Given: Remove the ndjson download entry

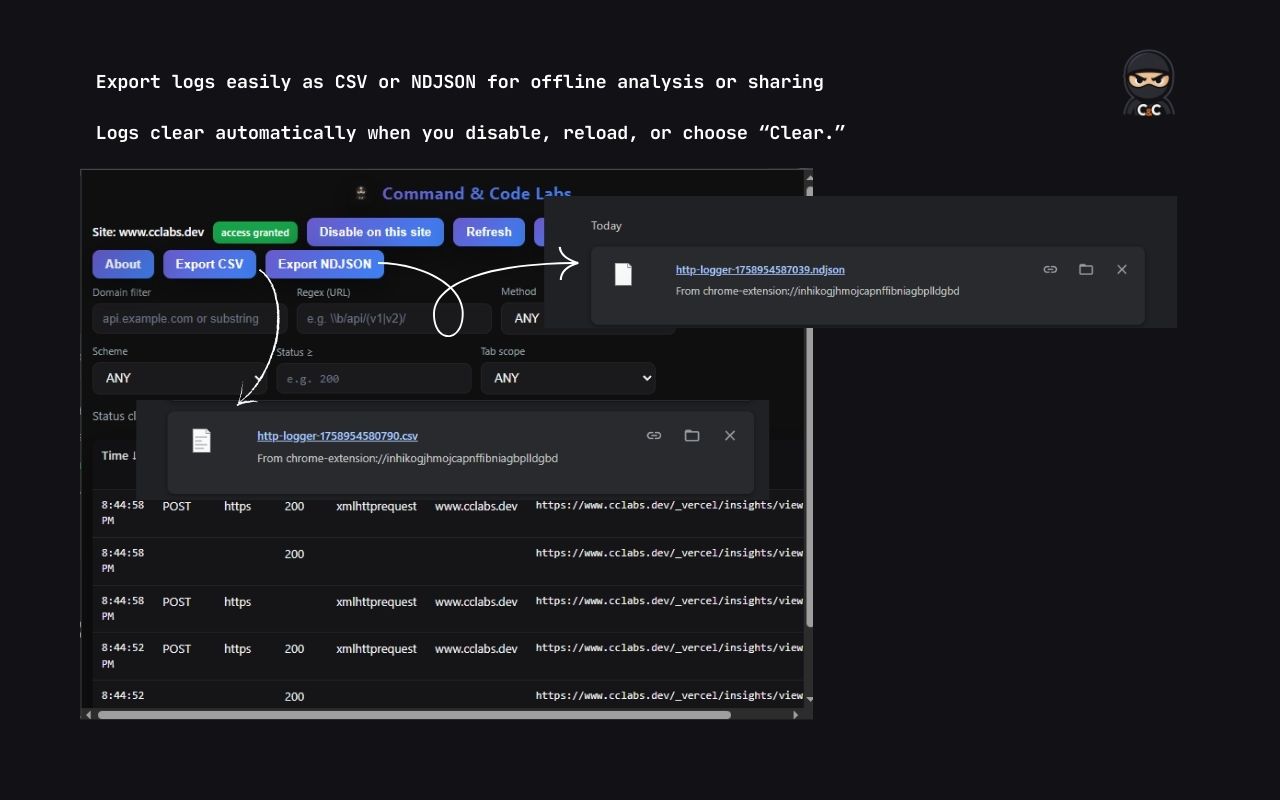Looking at the screenshot, I should point(1122,269).
